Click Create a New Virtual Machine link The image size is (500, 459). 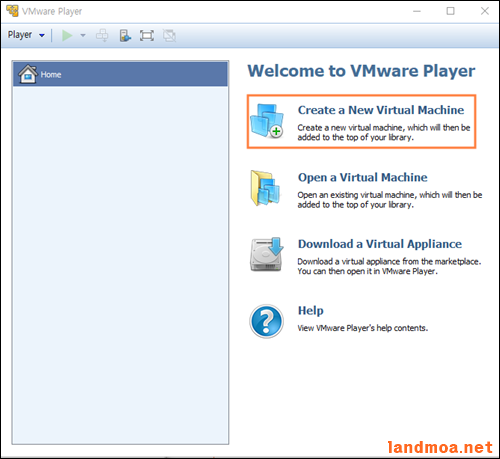click(381, 110)
